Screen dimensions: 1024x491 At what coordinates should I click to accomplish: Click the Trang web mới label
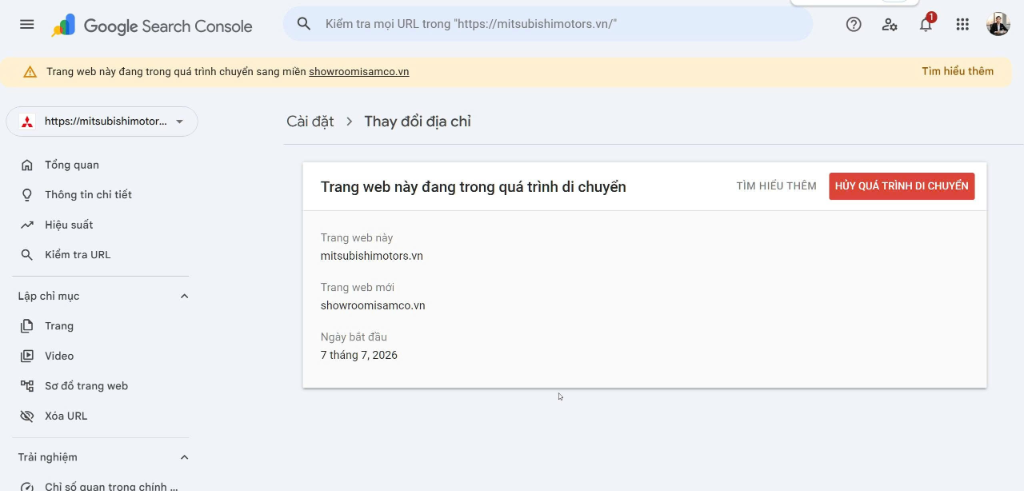point(358,287)
